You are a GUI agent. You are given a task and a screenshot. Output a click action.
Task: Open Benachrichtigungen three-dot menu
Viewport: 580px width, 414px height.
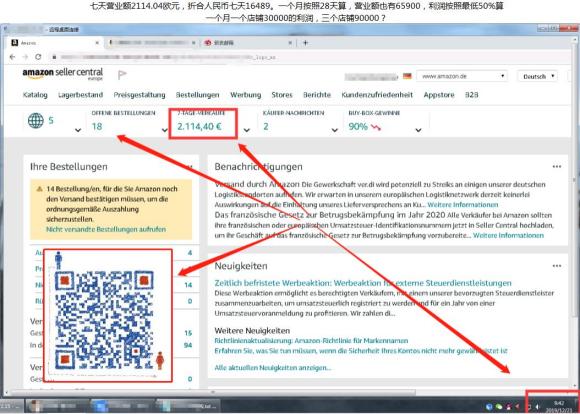pyautogui.click(x=557, y=166)
